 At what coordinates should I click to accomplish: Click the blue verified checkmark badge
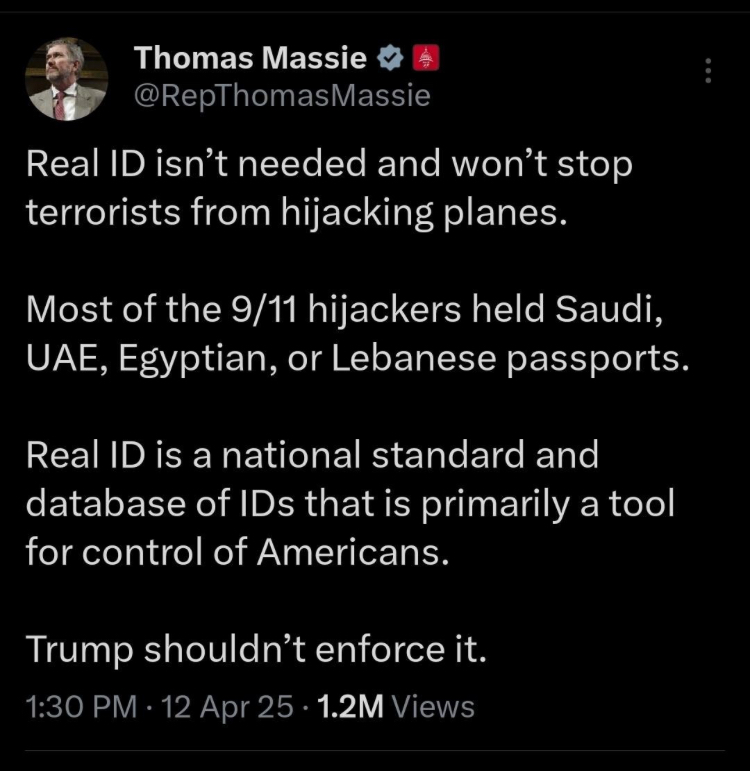[x=390, y=58]
